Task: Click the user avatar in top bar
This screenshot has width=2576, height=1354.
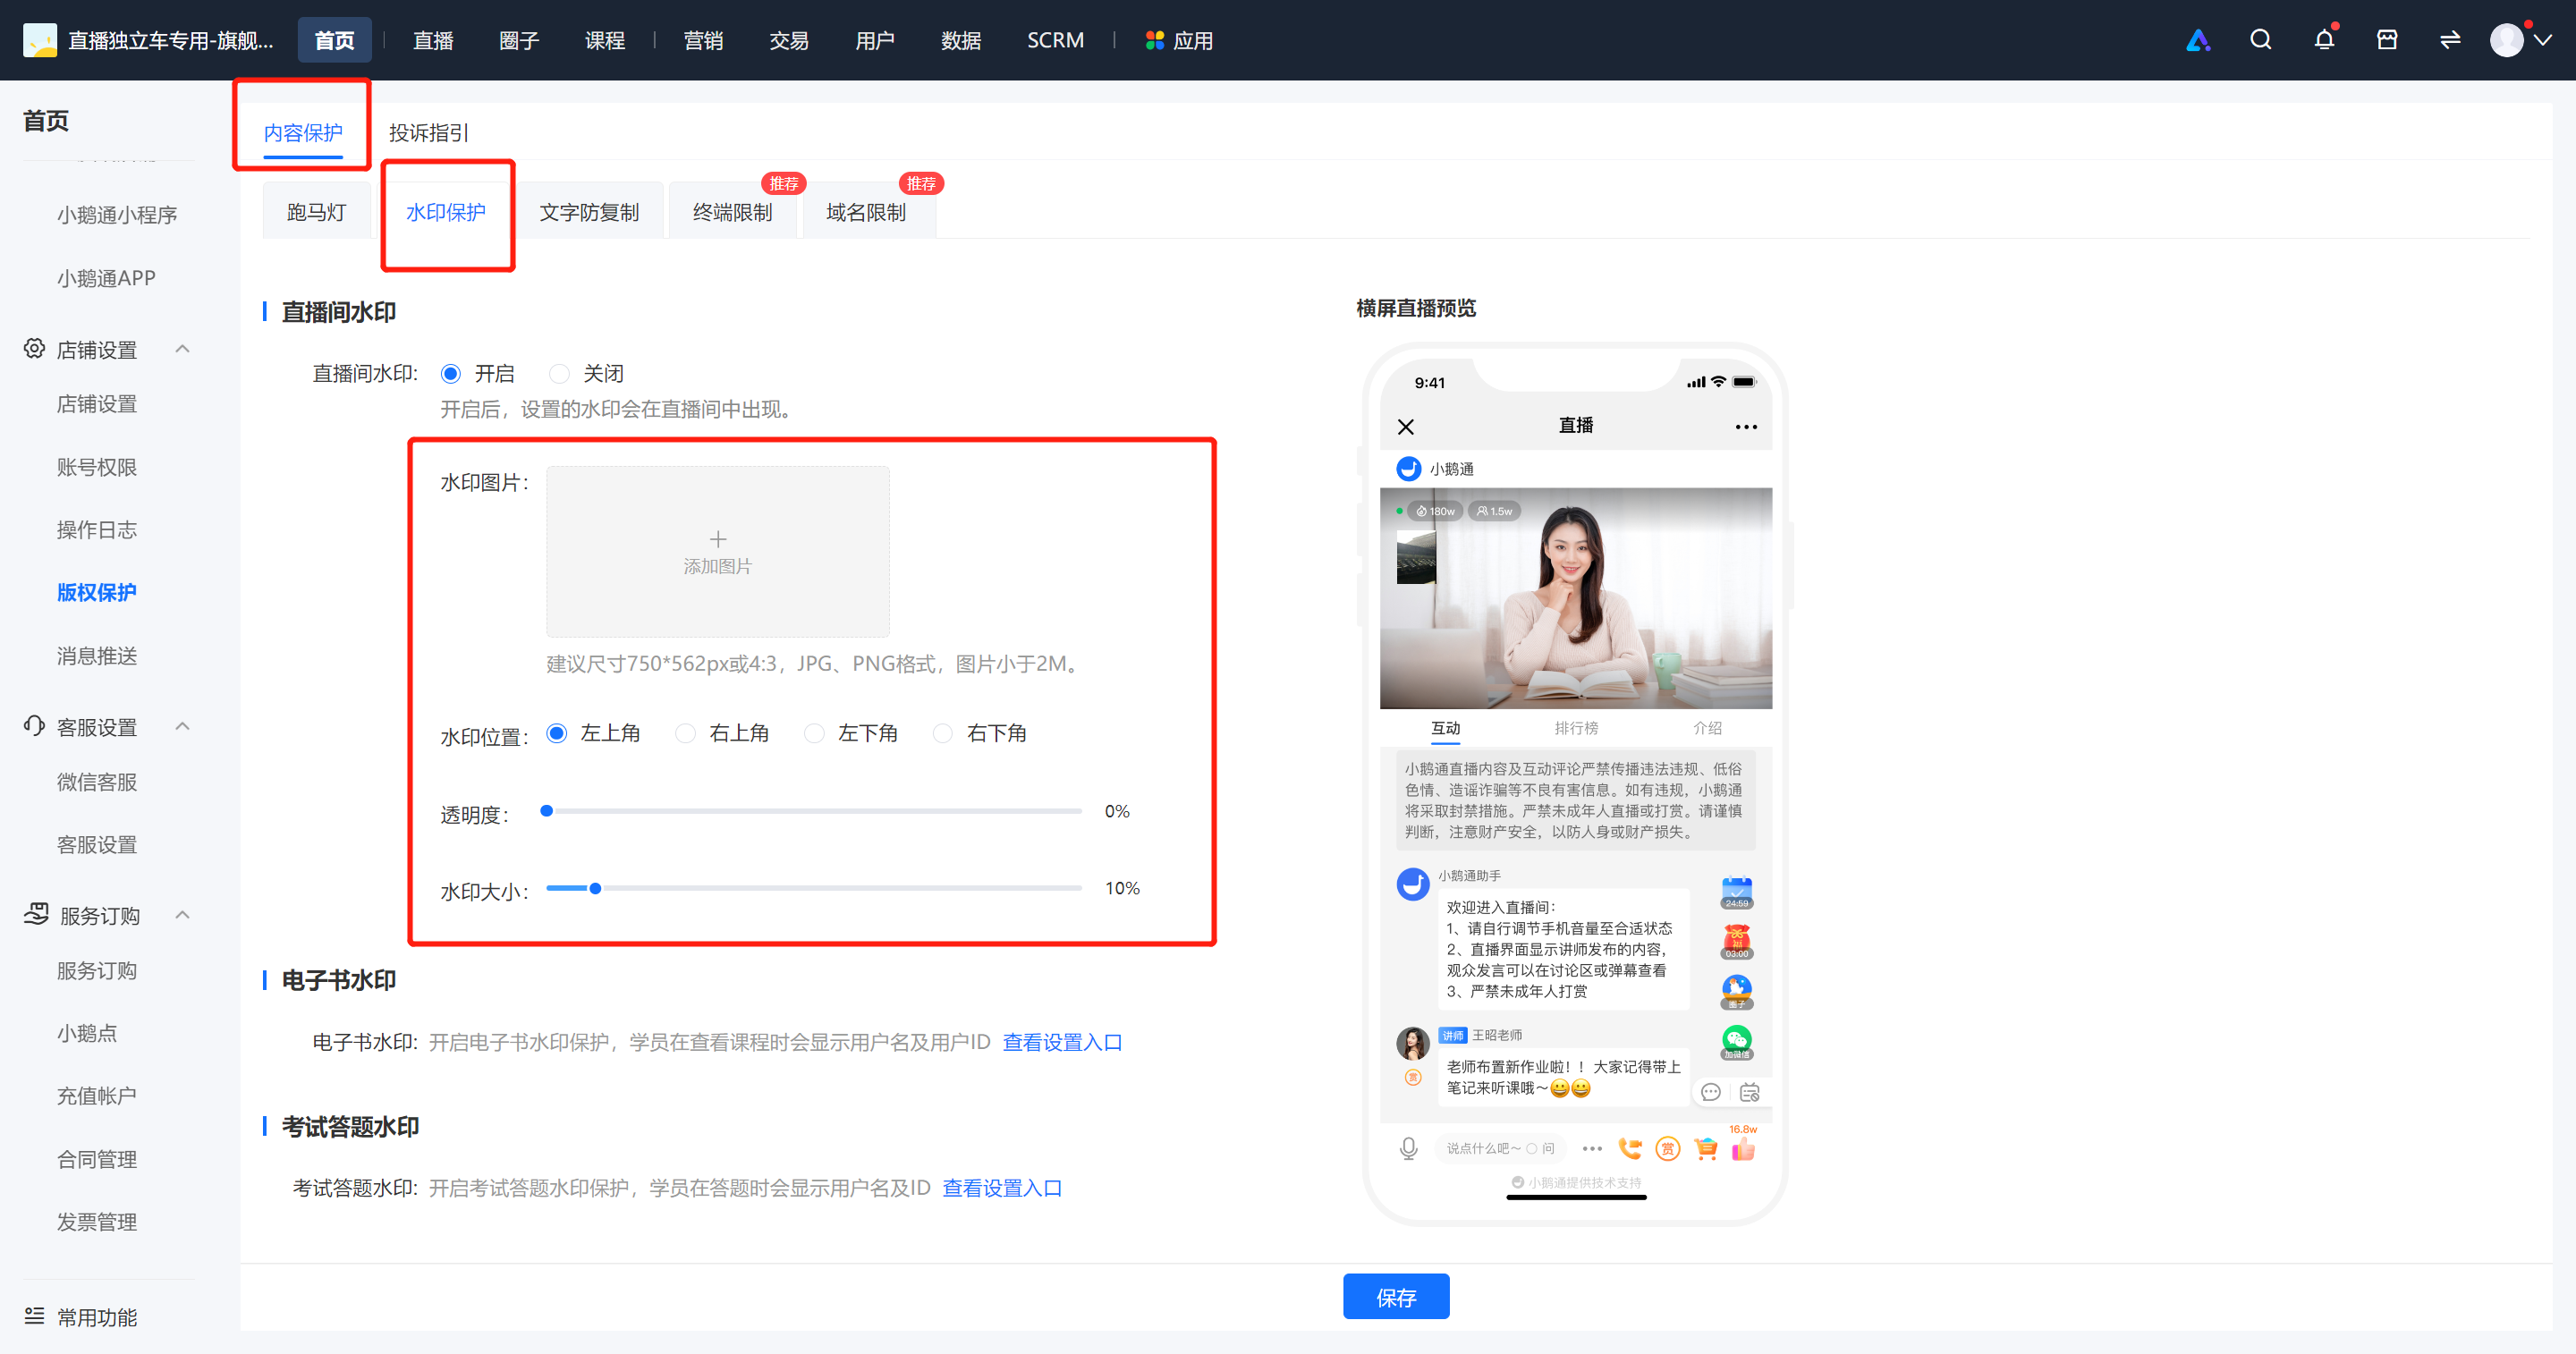Action: click(2506, 40)
